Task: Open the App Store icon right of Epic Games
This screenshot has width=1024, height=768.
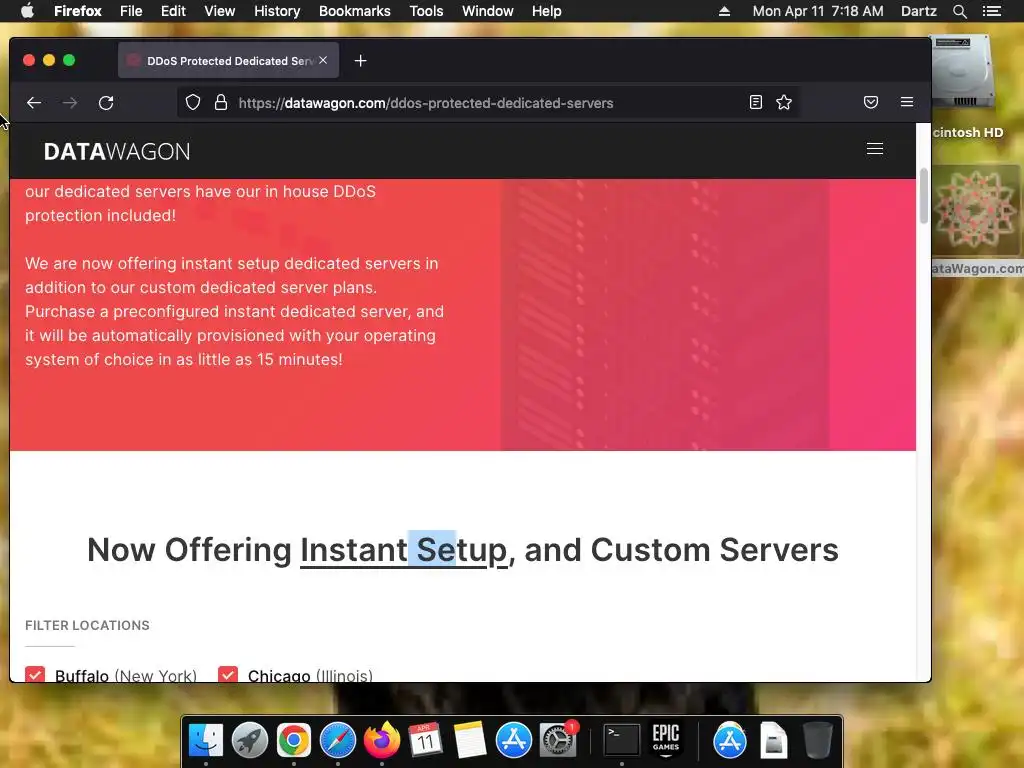Action: coord(729,741)
